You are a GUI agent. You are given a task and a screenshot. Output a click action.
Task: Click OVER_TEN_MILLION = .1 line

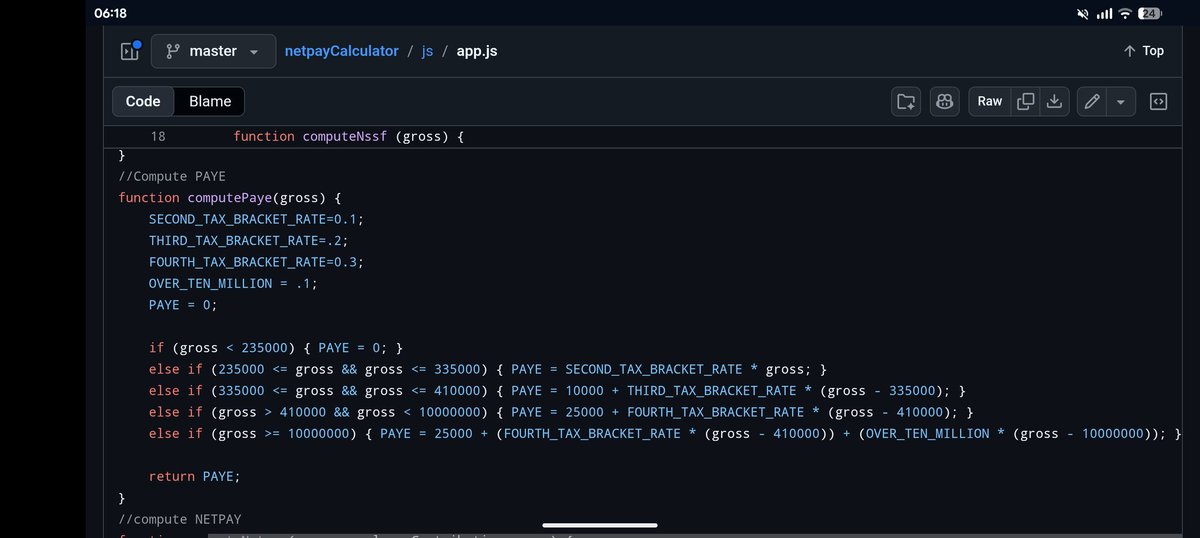[x=234, y=283]
